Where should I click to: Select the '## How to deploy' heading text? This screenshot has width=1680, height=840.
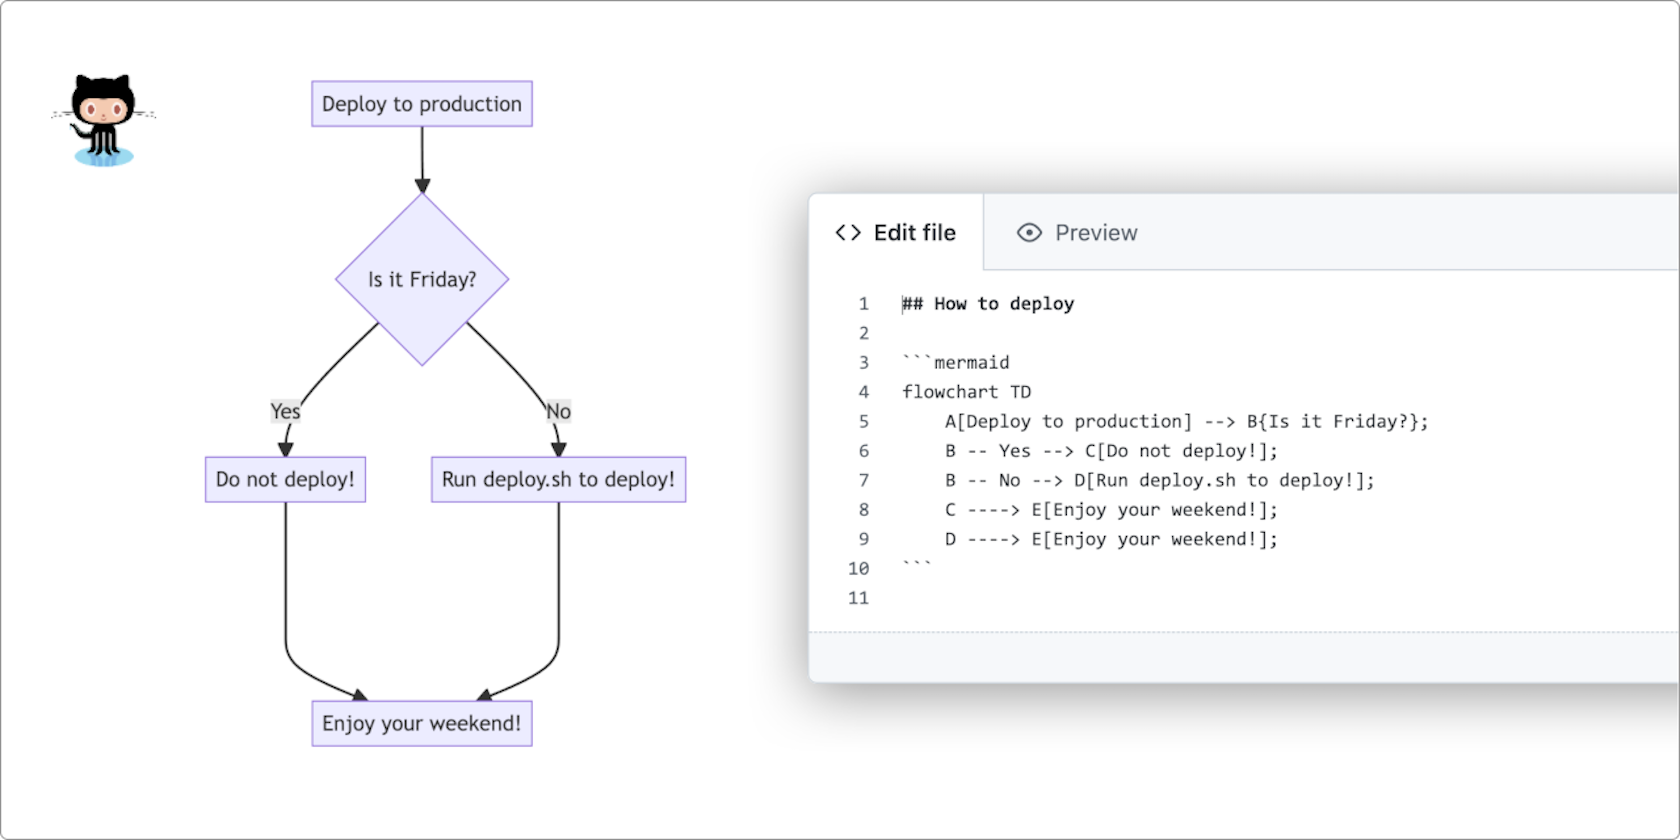click(987, 303)
